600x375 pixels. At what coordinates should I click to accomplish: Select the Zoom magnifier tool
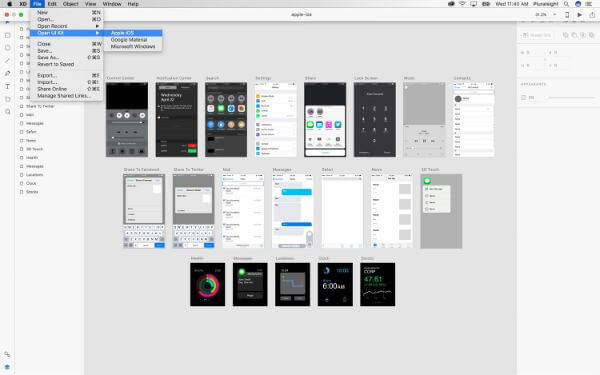(x=7, y=112)
